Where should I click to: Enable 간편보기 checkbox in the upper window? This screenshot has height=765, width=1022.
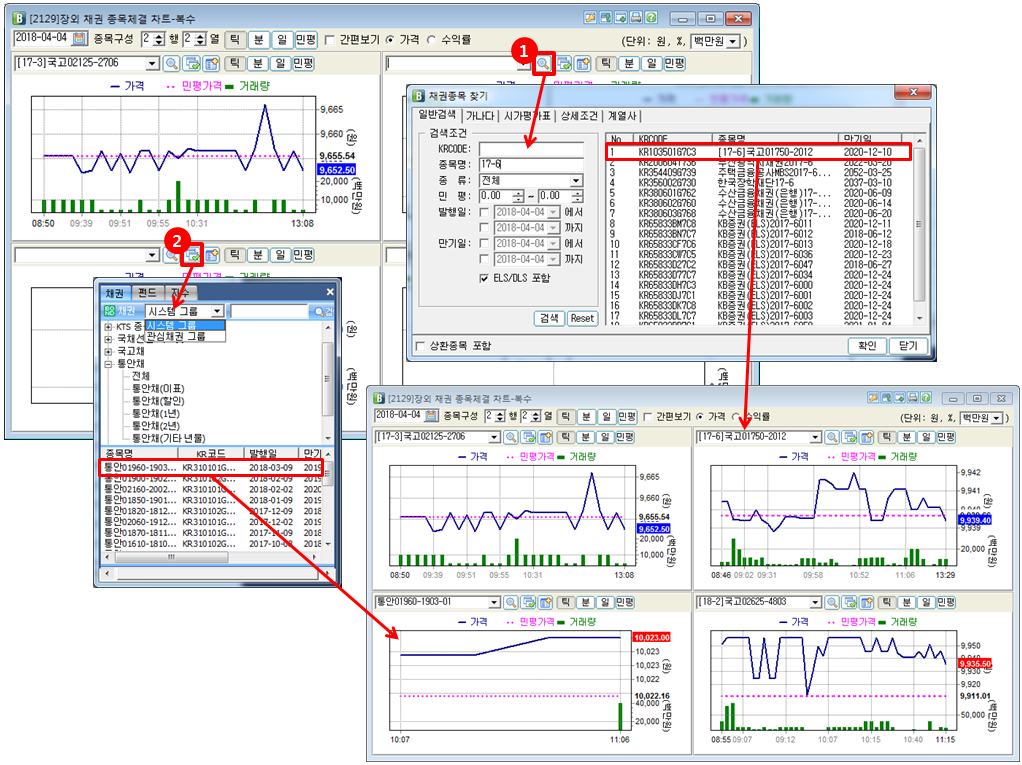tap(330, 40)
